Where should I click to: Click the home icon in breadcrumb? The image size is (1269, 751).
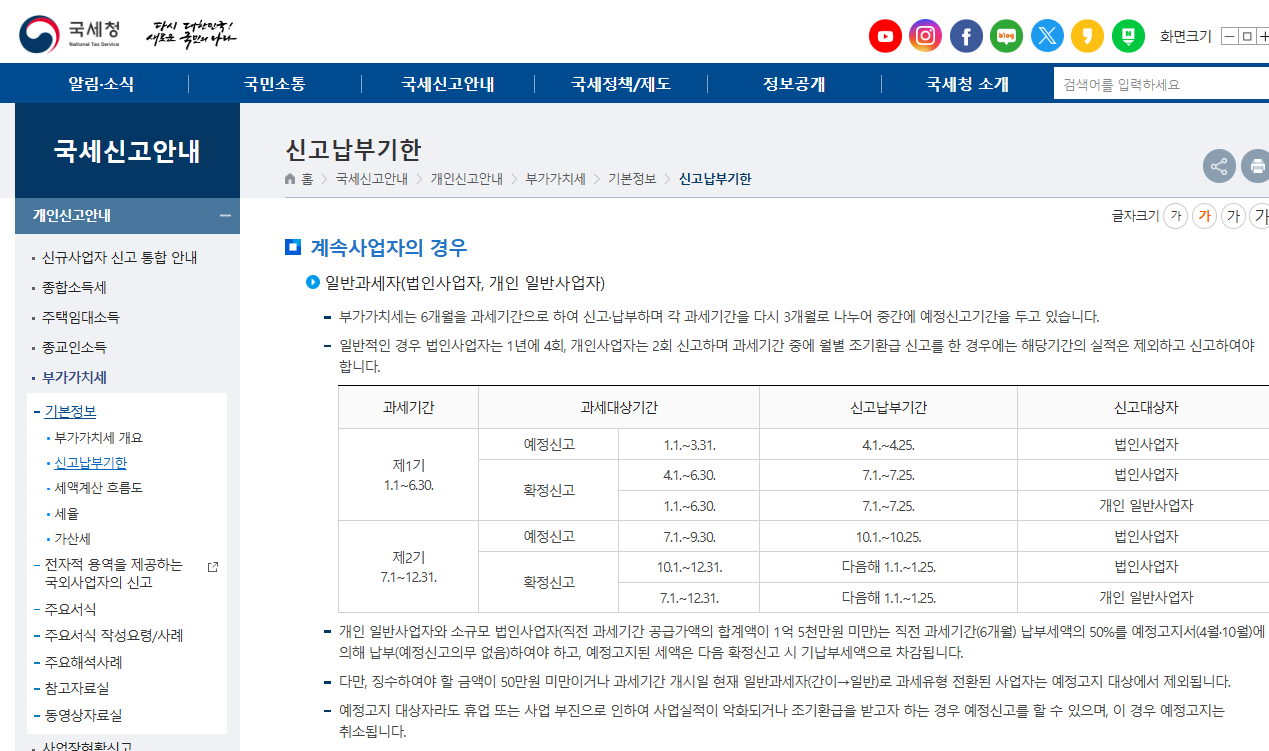(x=290, y=179)
